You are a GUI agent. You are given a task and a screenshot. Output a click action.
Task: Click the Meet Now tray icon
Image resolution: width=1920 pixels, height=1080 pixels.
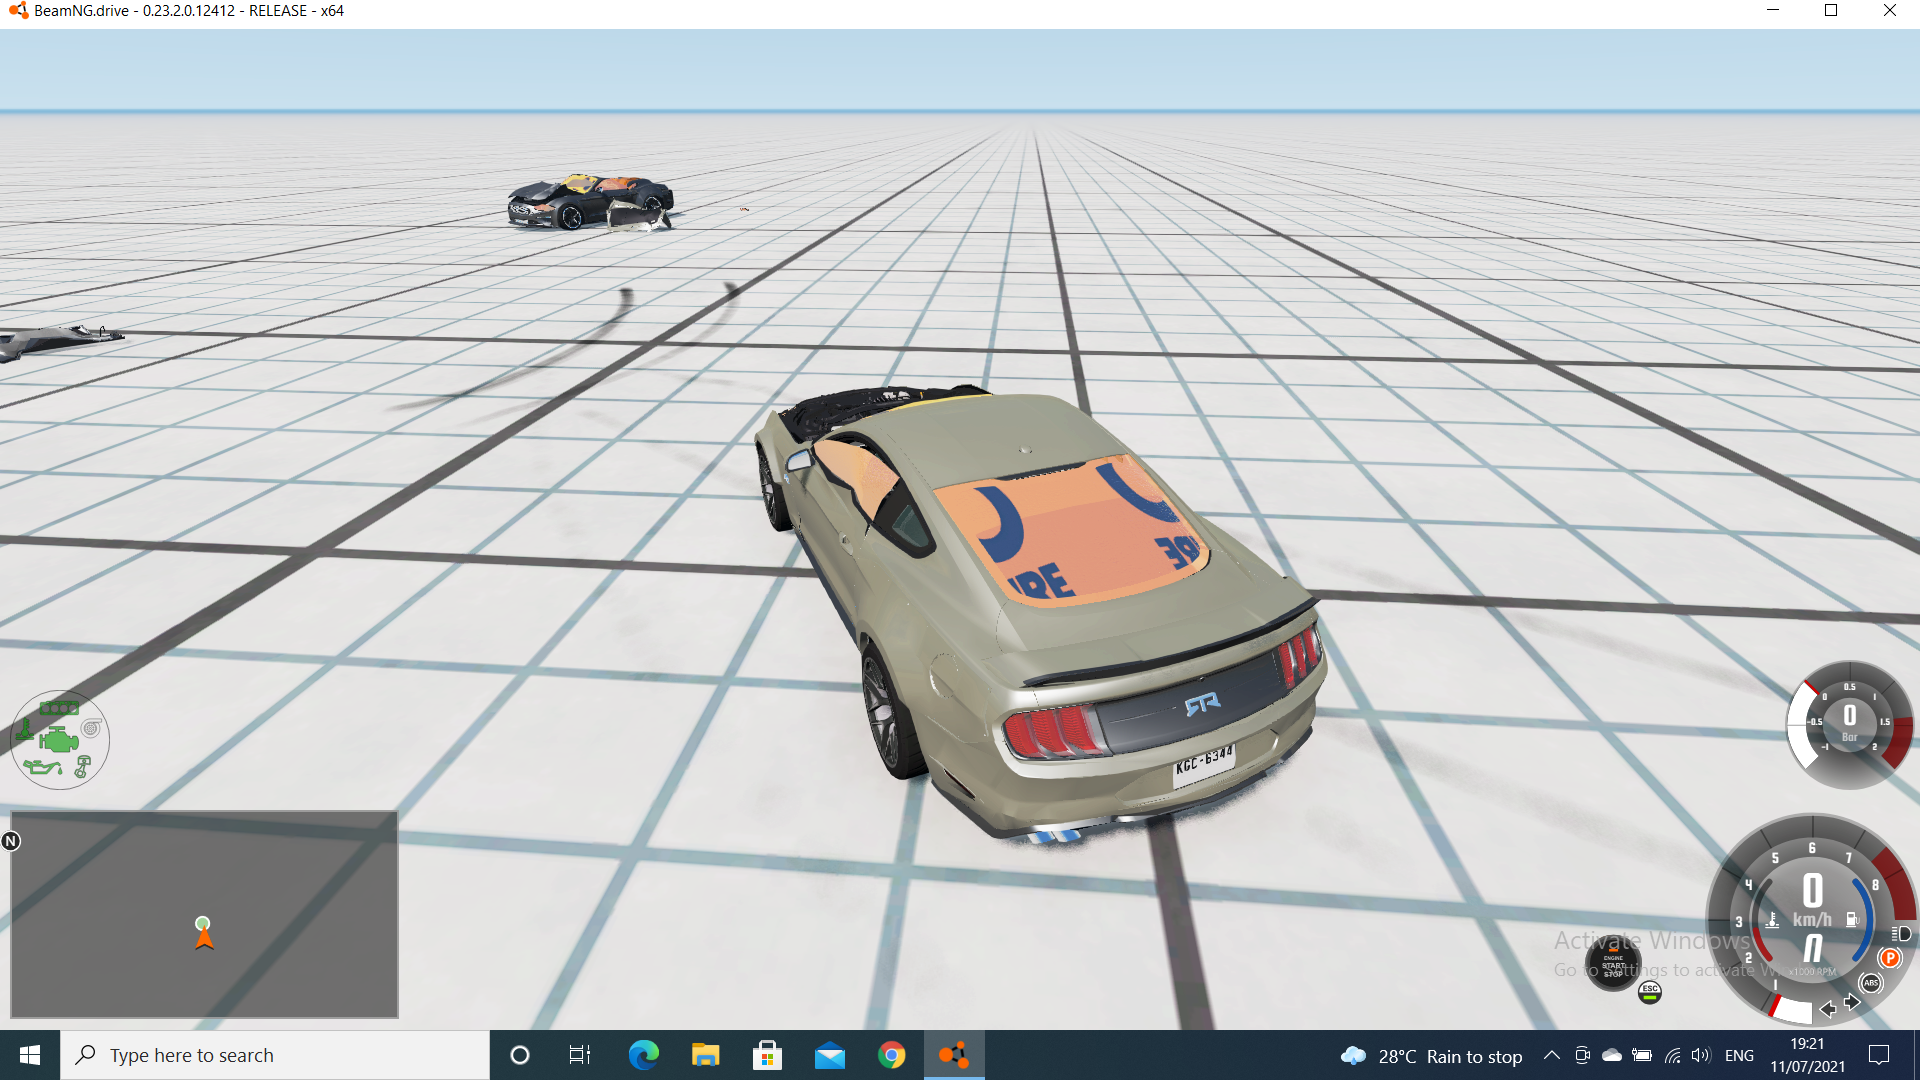[x=1582, y=1055]
